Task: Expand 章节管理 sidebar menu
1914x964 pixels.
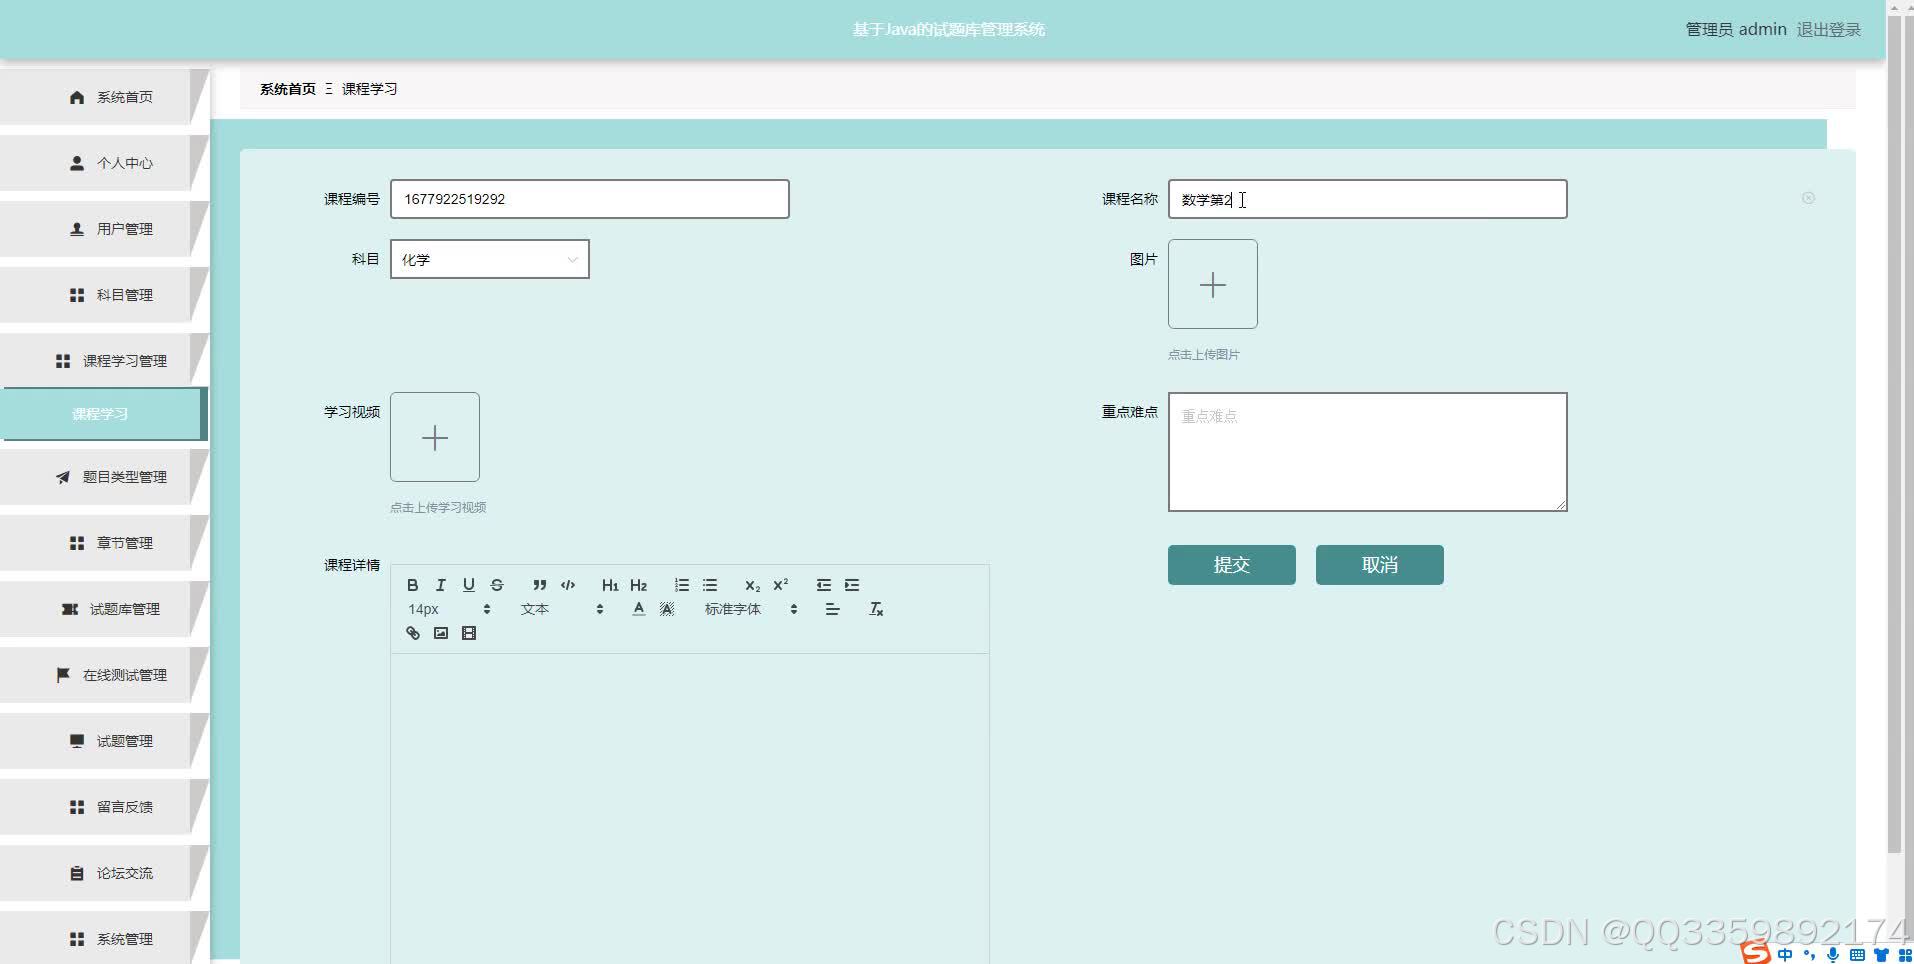Action: [104, 543]
